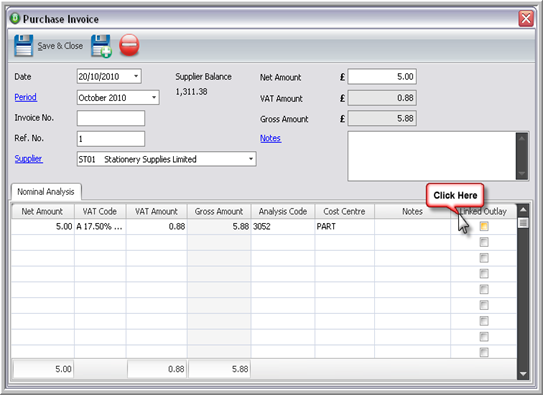Viewport: 543px width, 395px height.
Task: Open the Date dropdown arrow
Action: 136,76
